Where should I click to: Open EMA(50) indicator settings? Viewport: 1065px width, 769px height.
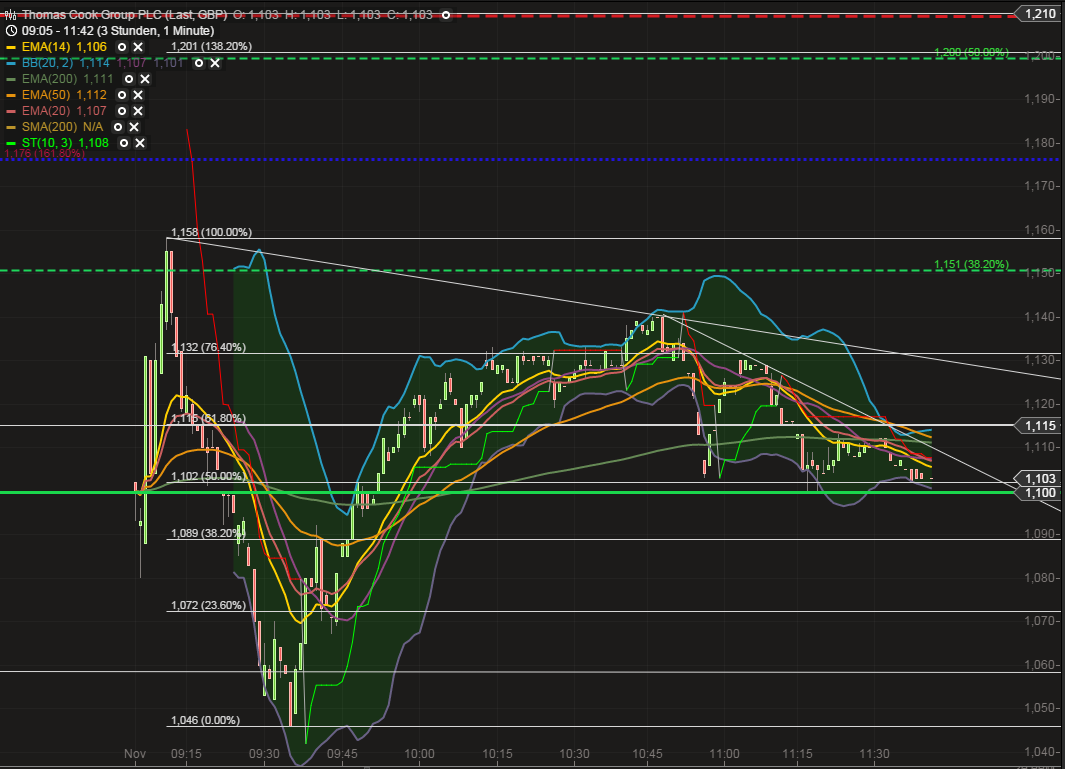122,95
